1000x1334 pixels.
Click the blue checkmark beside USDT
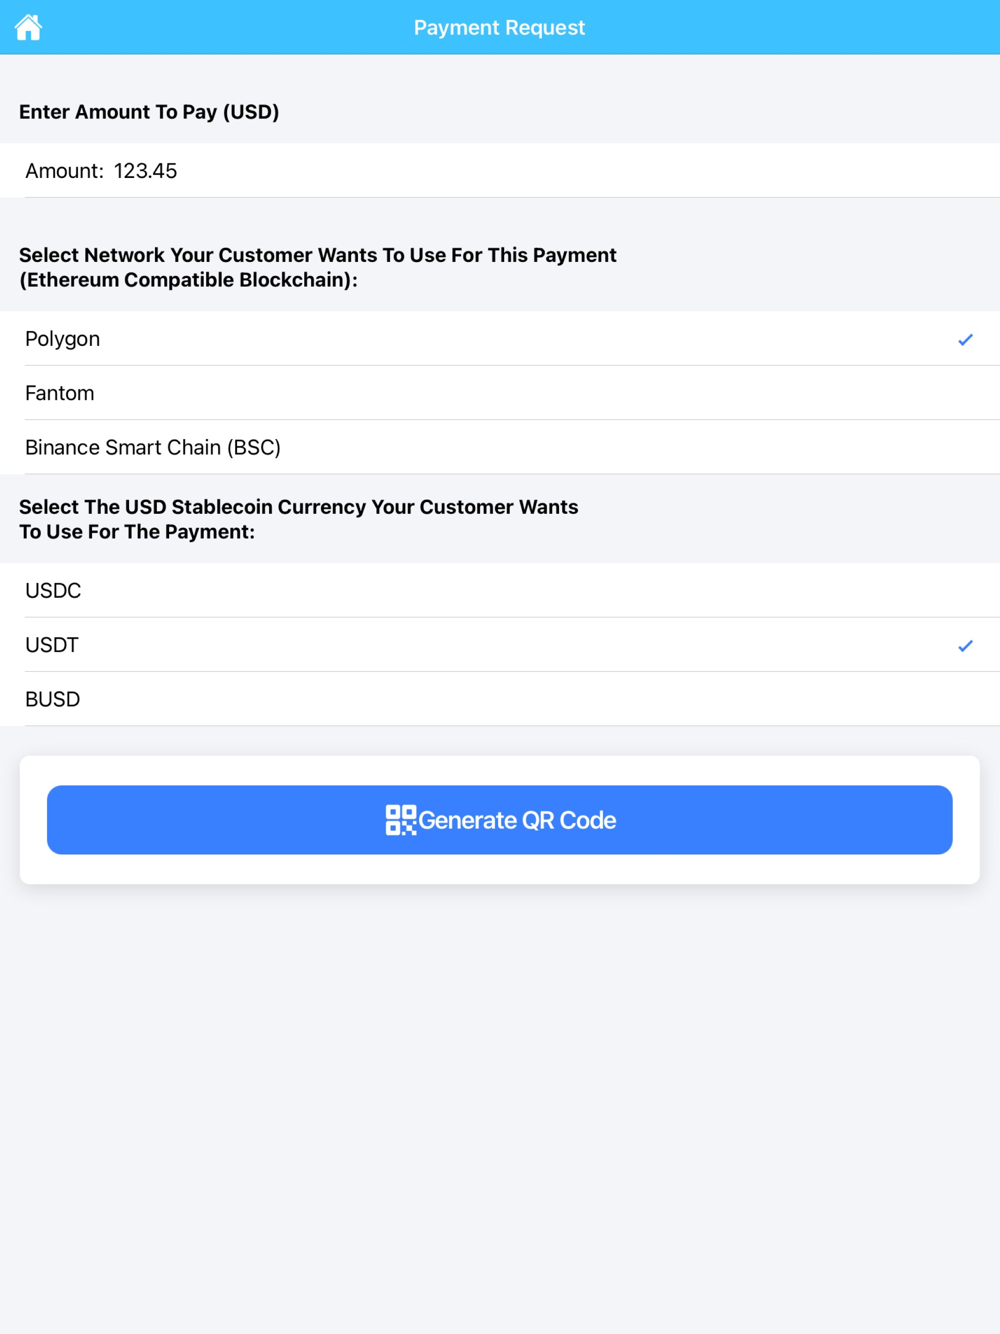point(965,646)
